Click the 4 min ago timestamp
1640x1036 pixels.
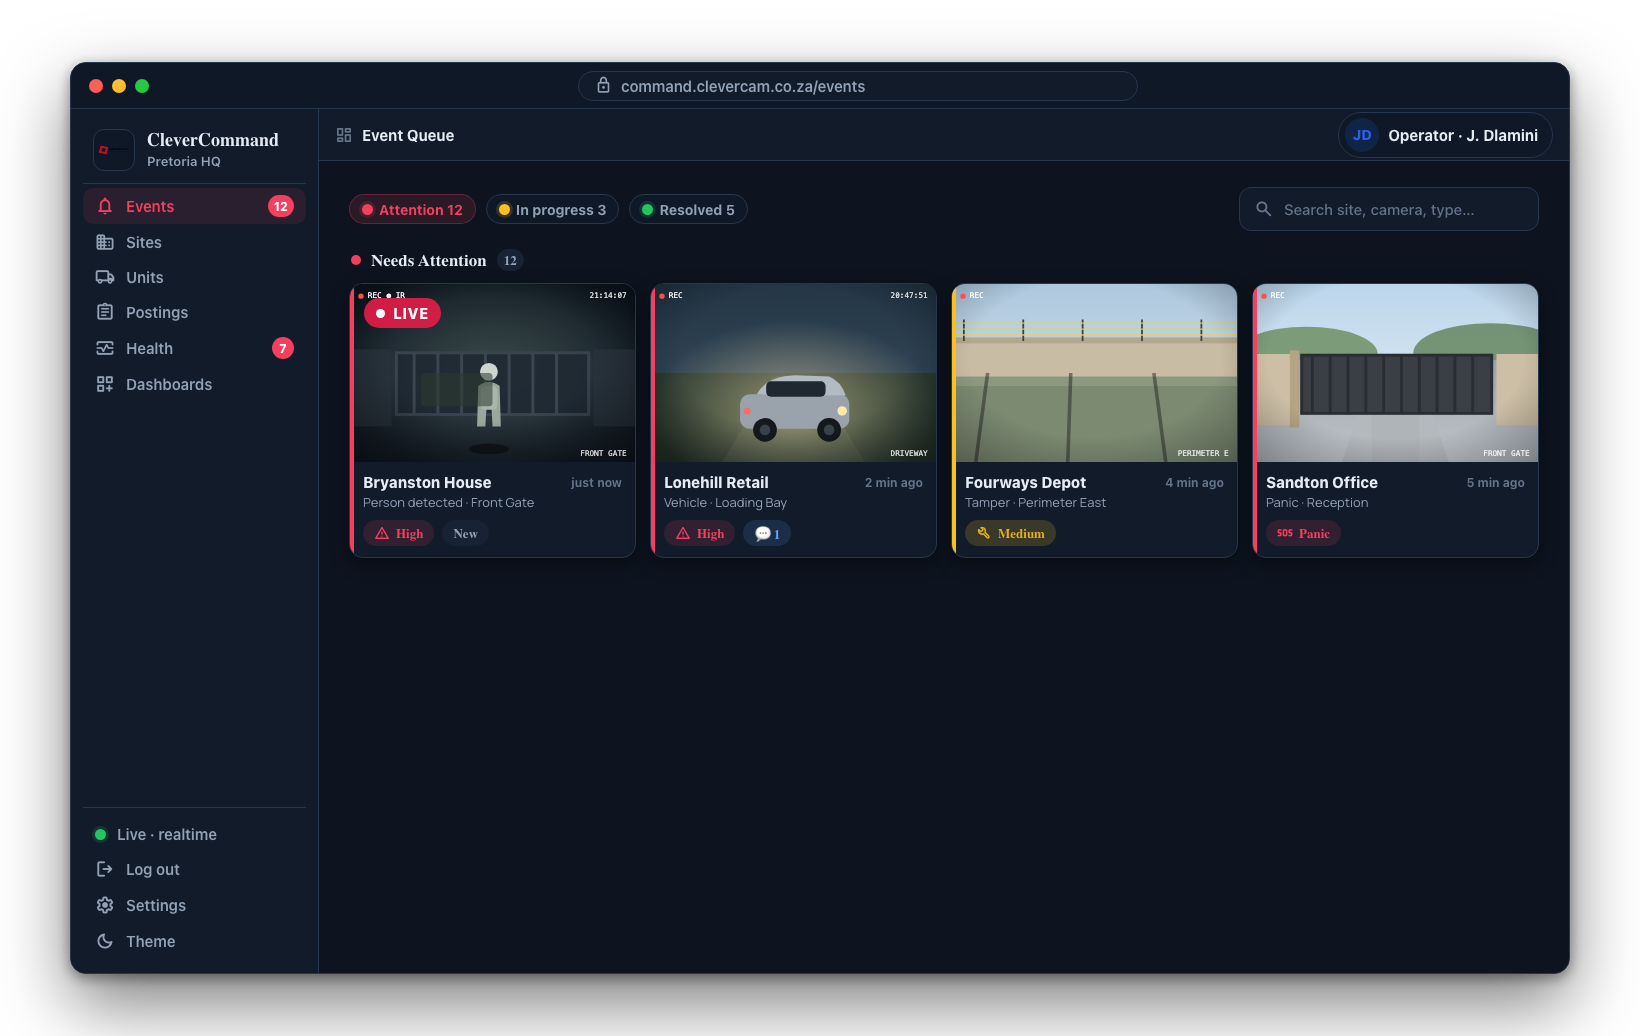[x=1194, y=482]
